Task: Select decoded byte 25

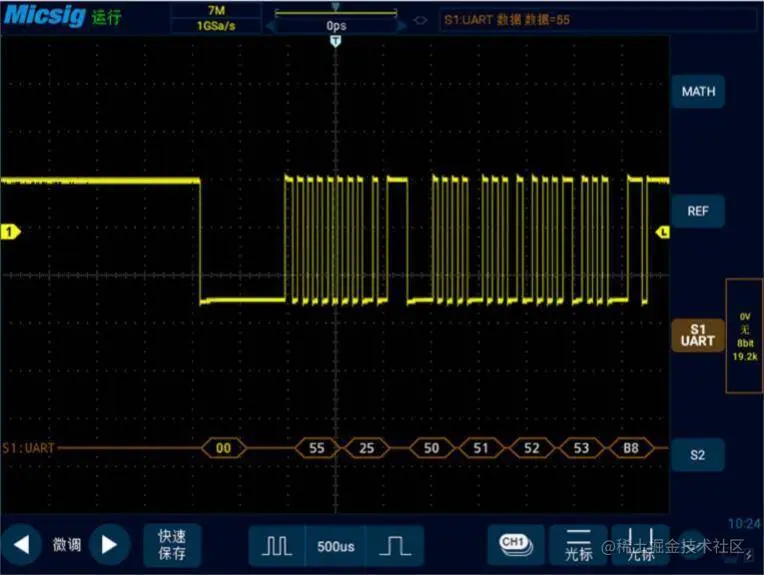Action: [367, 448]
